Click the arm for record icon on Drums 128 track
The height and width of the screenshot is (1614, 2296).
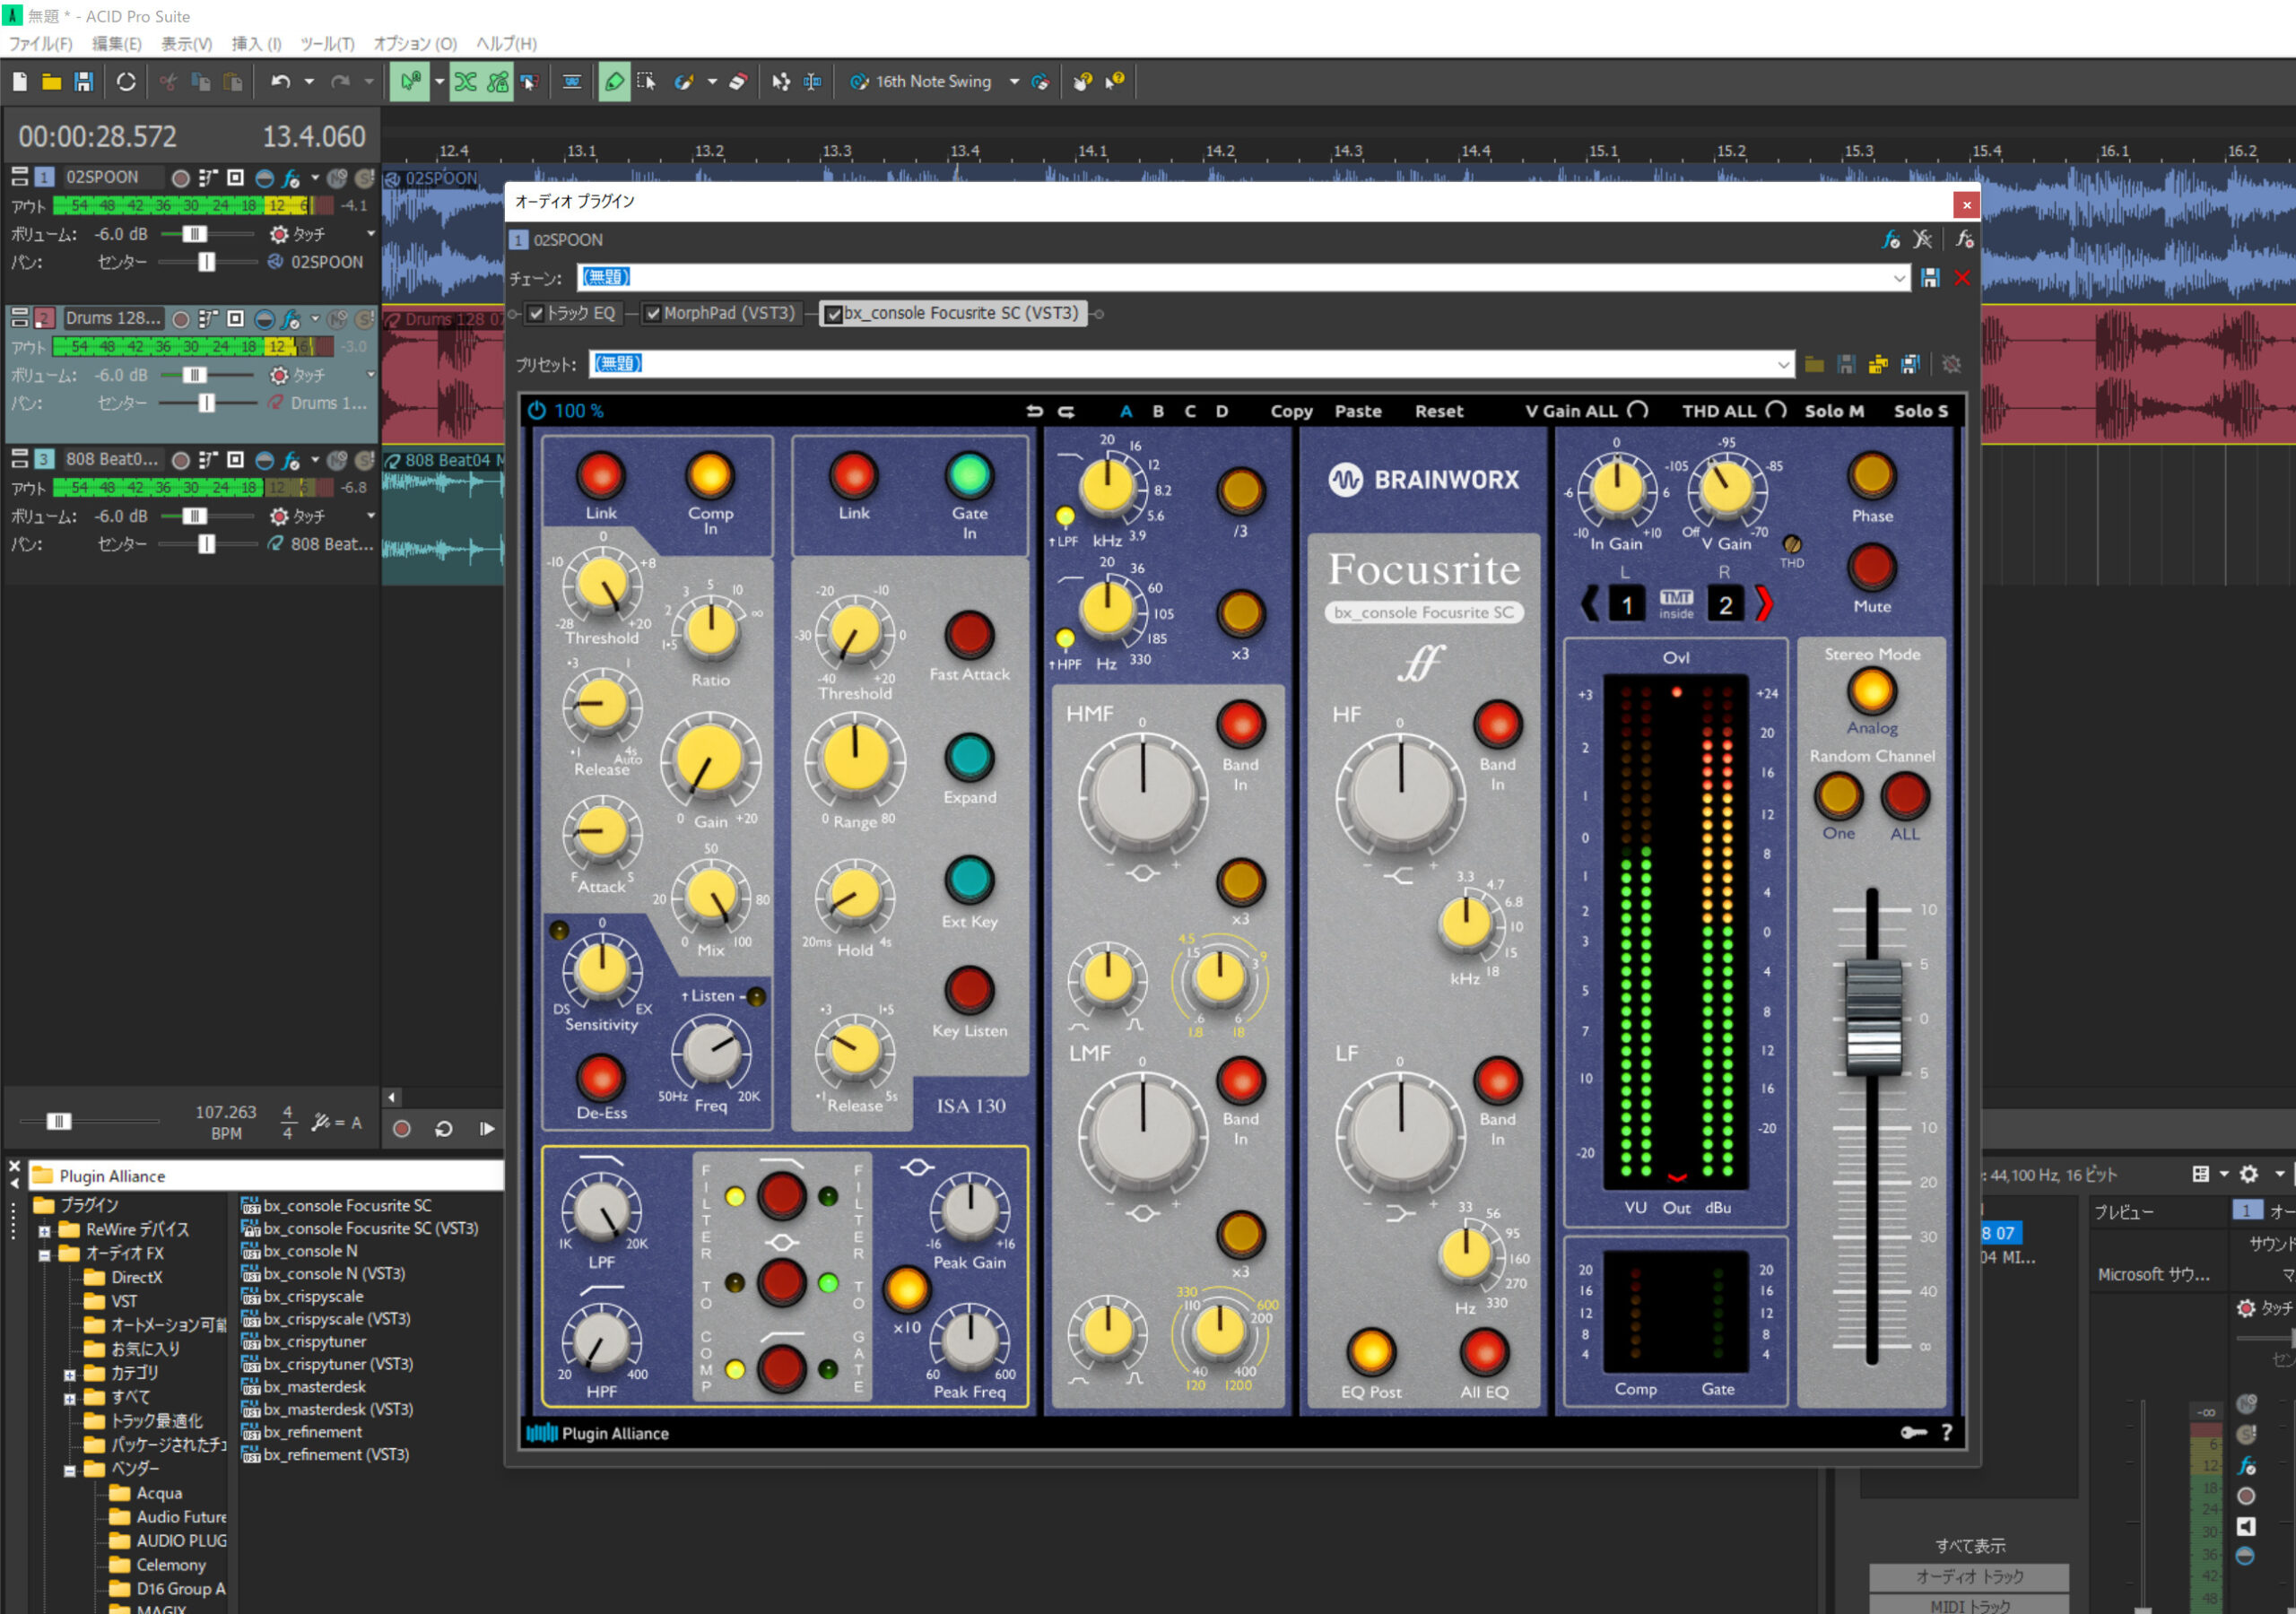point(180,319)
